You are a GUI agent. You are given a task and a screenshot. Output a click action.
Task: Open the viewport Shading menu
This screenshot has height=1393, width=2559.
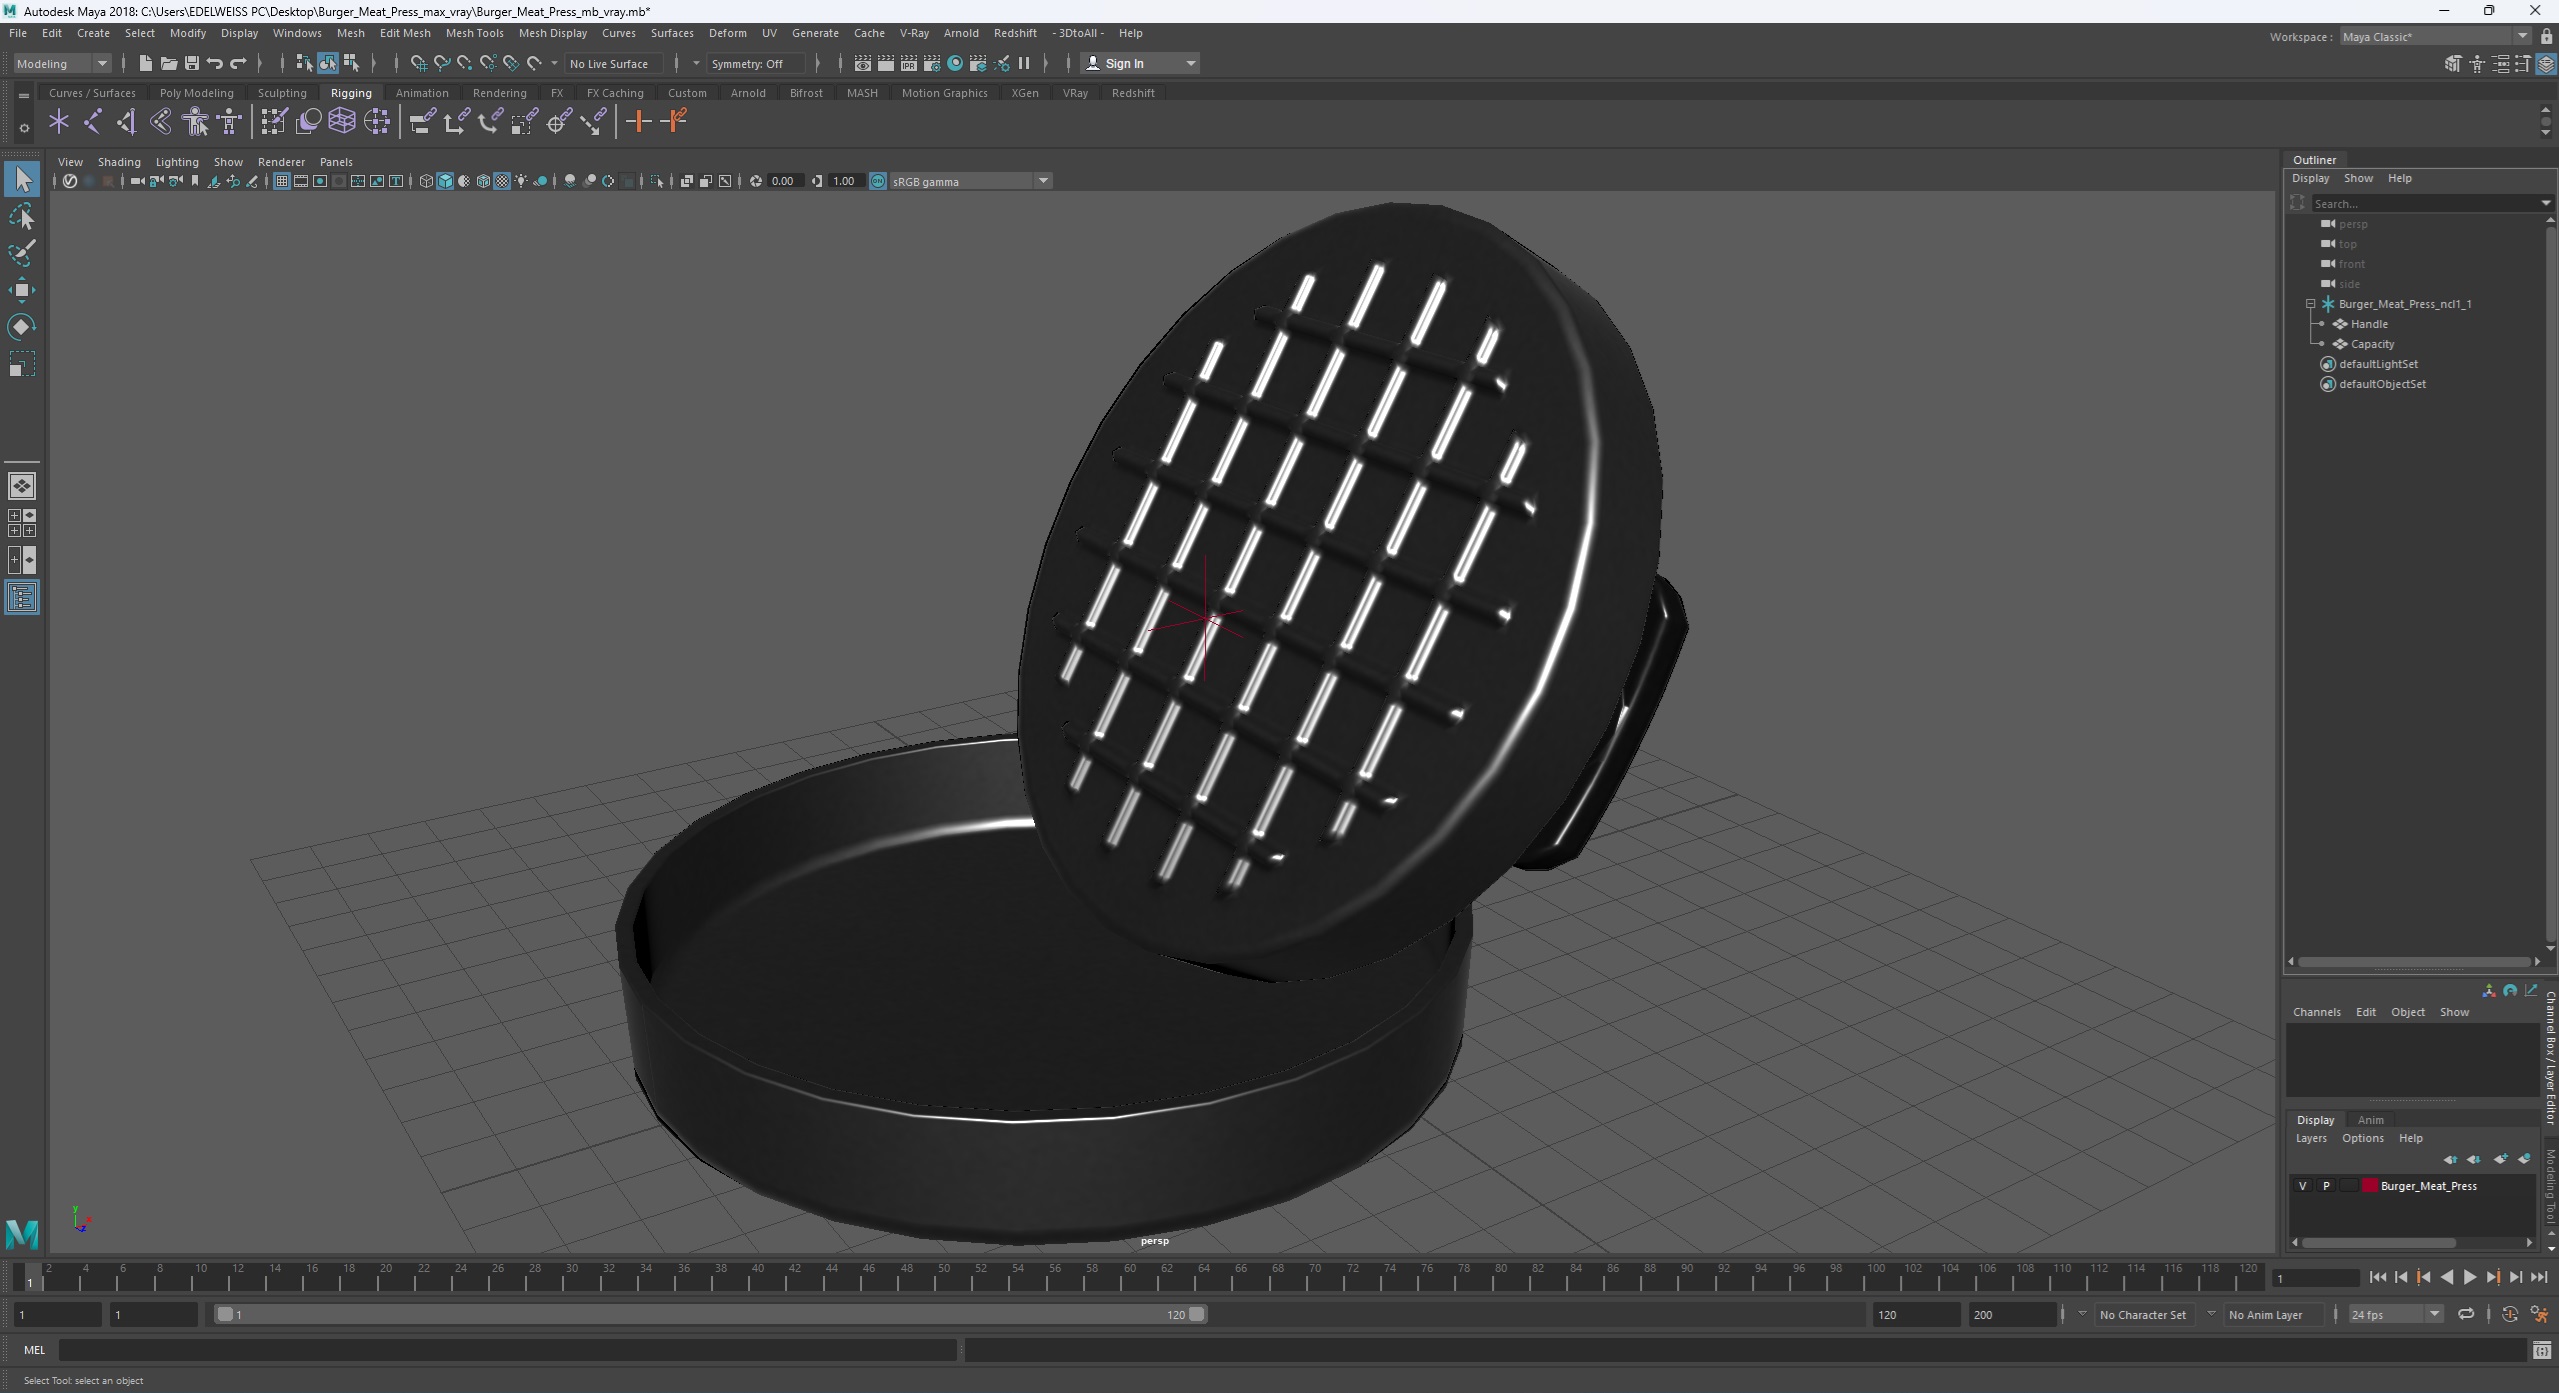click(x=119, y=162)
